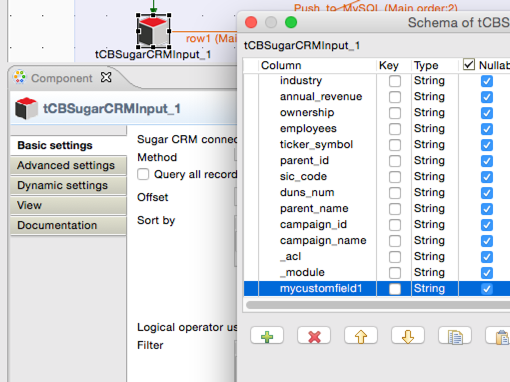Open Type dropdown for _module row
This screenshot has width=510, height=382.
coord(435,273)
